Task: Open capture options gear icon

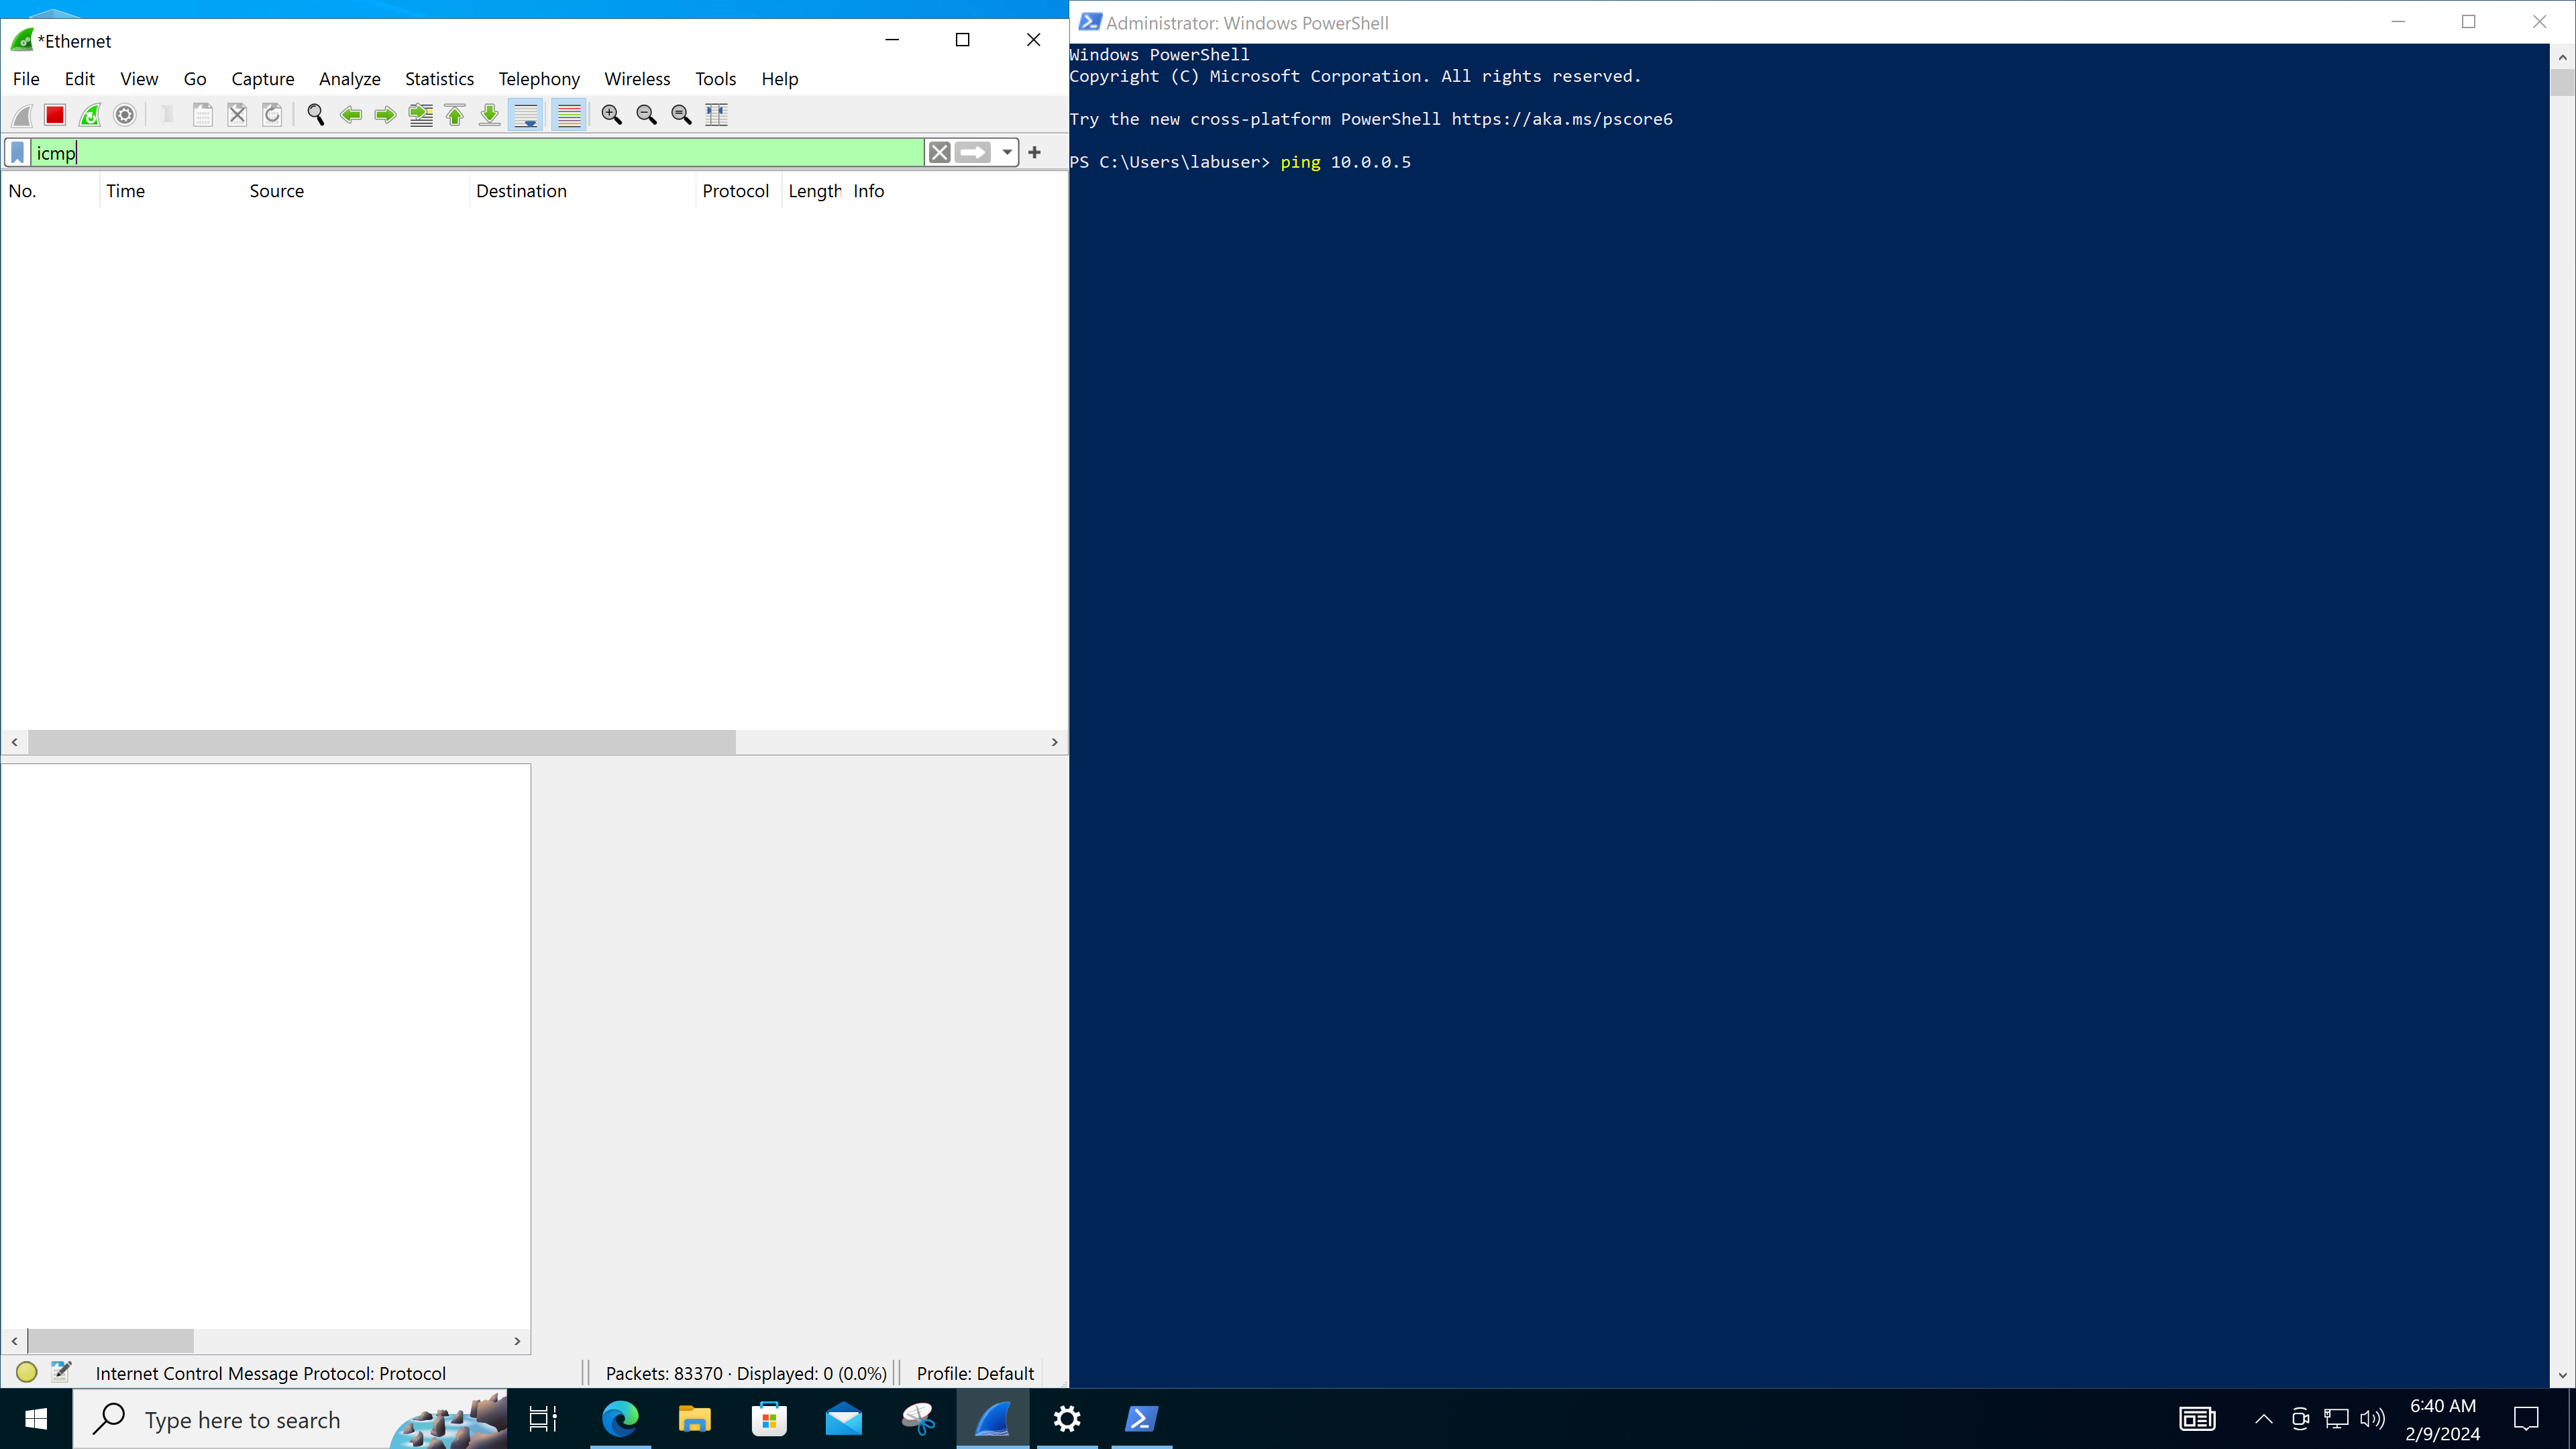Action: [125, 115]
